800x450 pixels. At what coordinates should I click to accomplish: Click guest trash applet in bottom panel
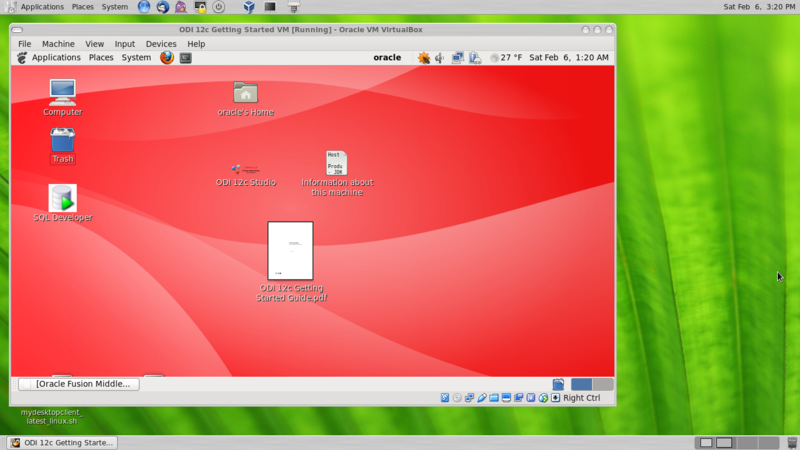coord(558,384)
